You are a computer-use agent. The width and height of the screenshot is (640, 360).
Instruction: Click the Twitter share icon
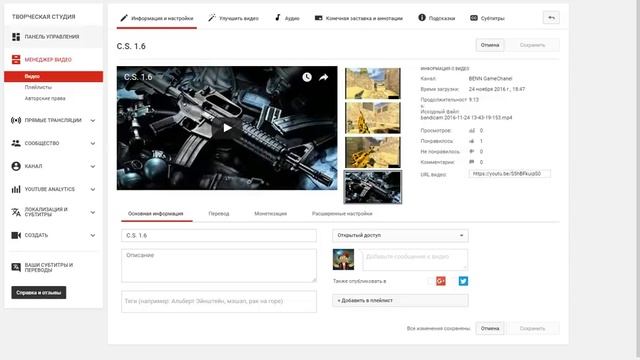[463, 281]
